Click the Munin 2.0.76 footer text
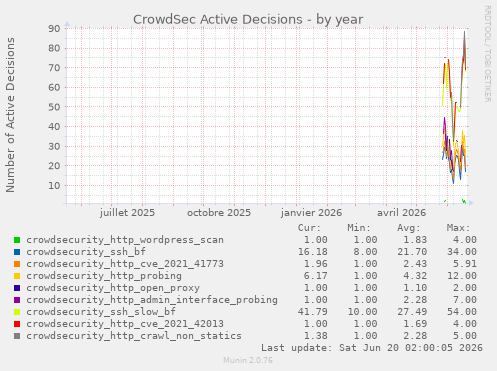This screenshot has height=371, width=497. click(248, 360)
